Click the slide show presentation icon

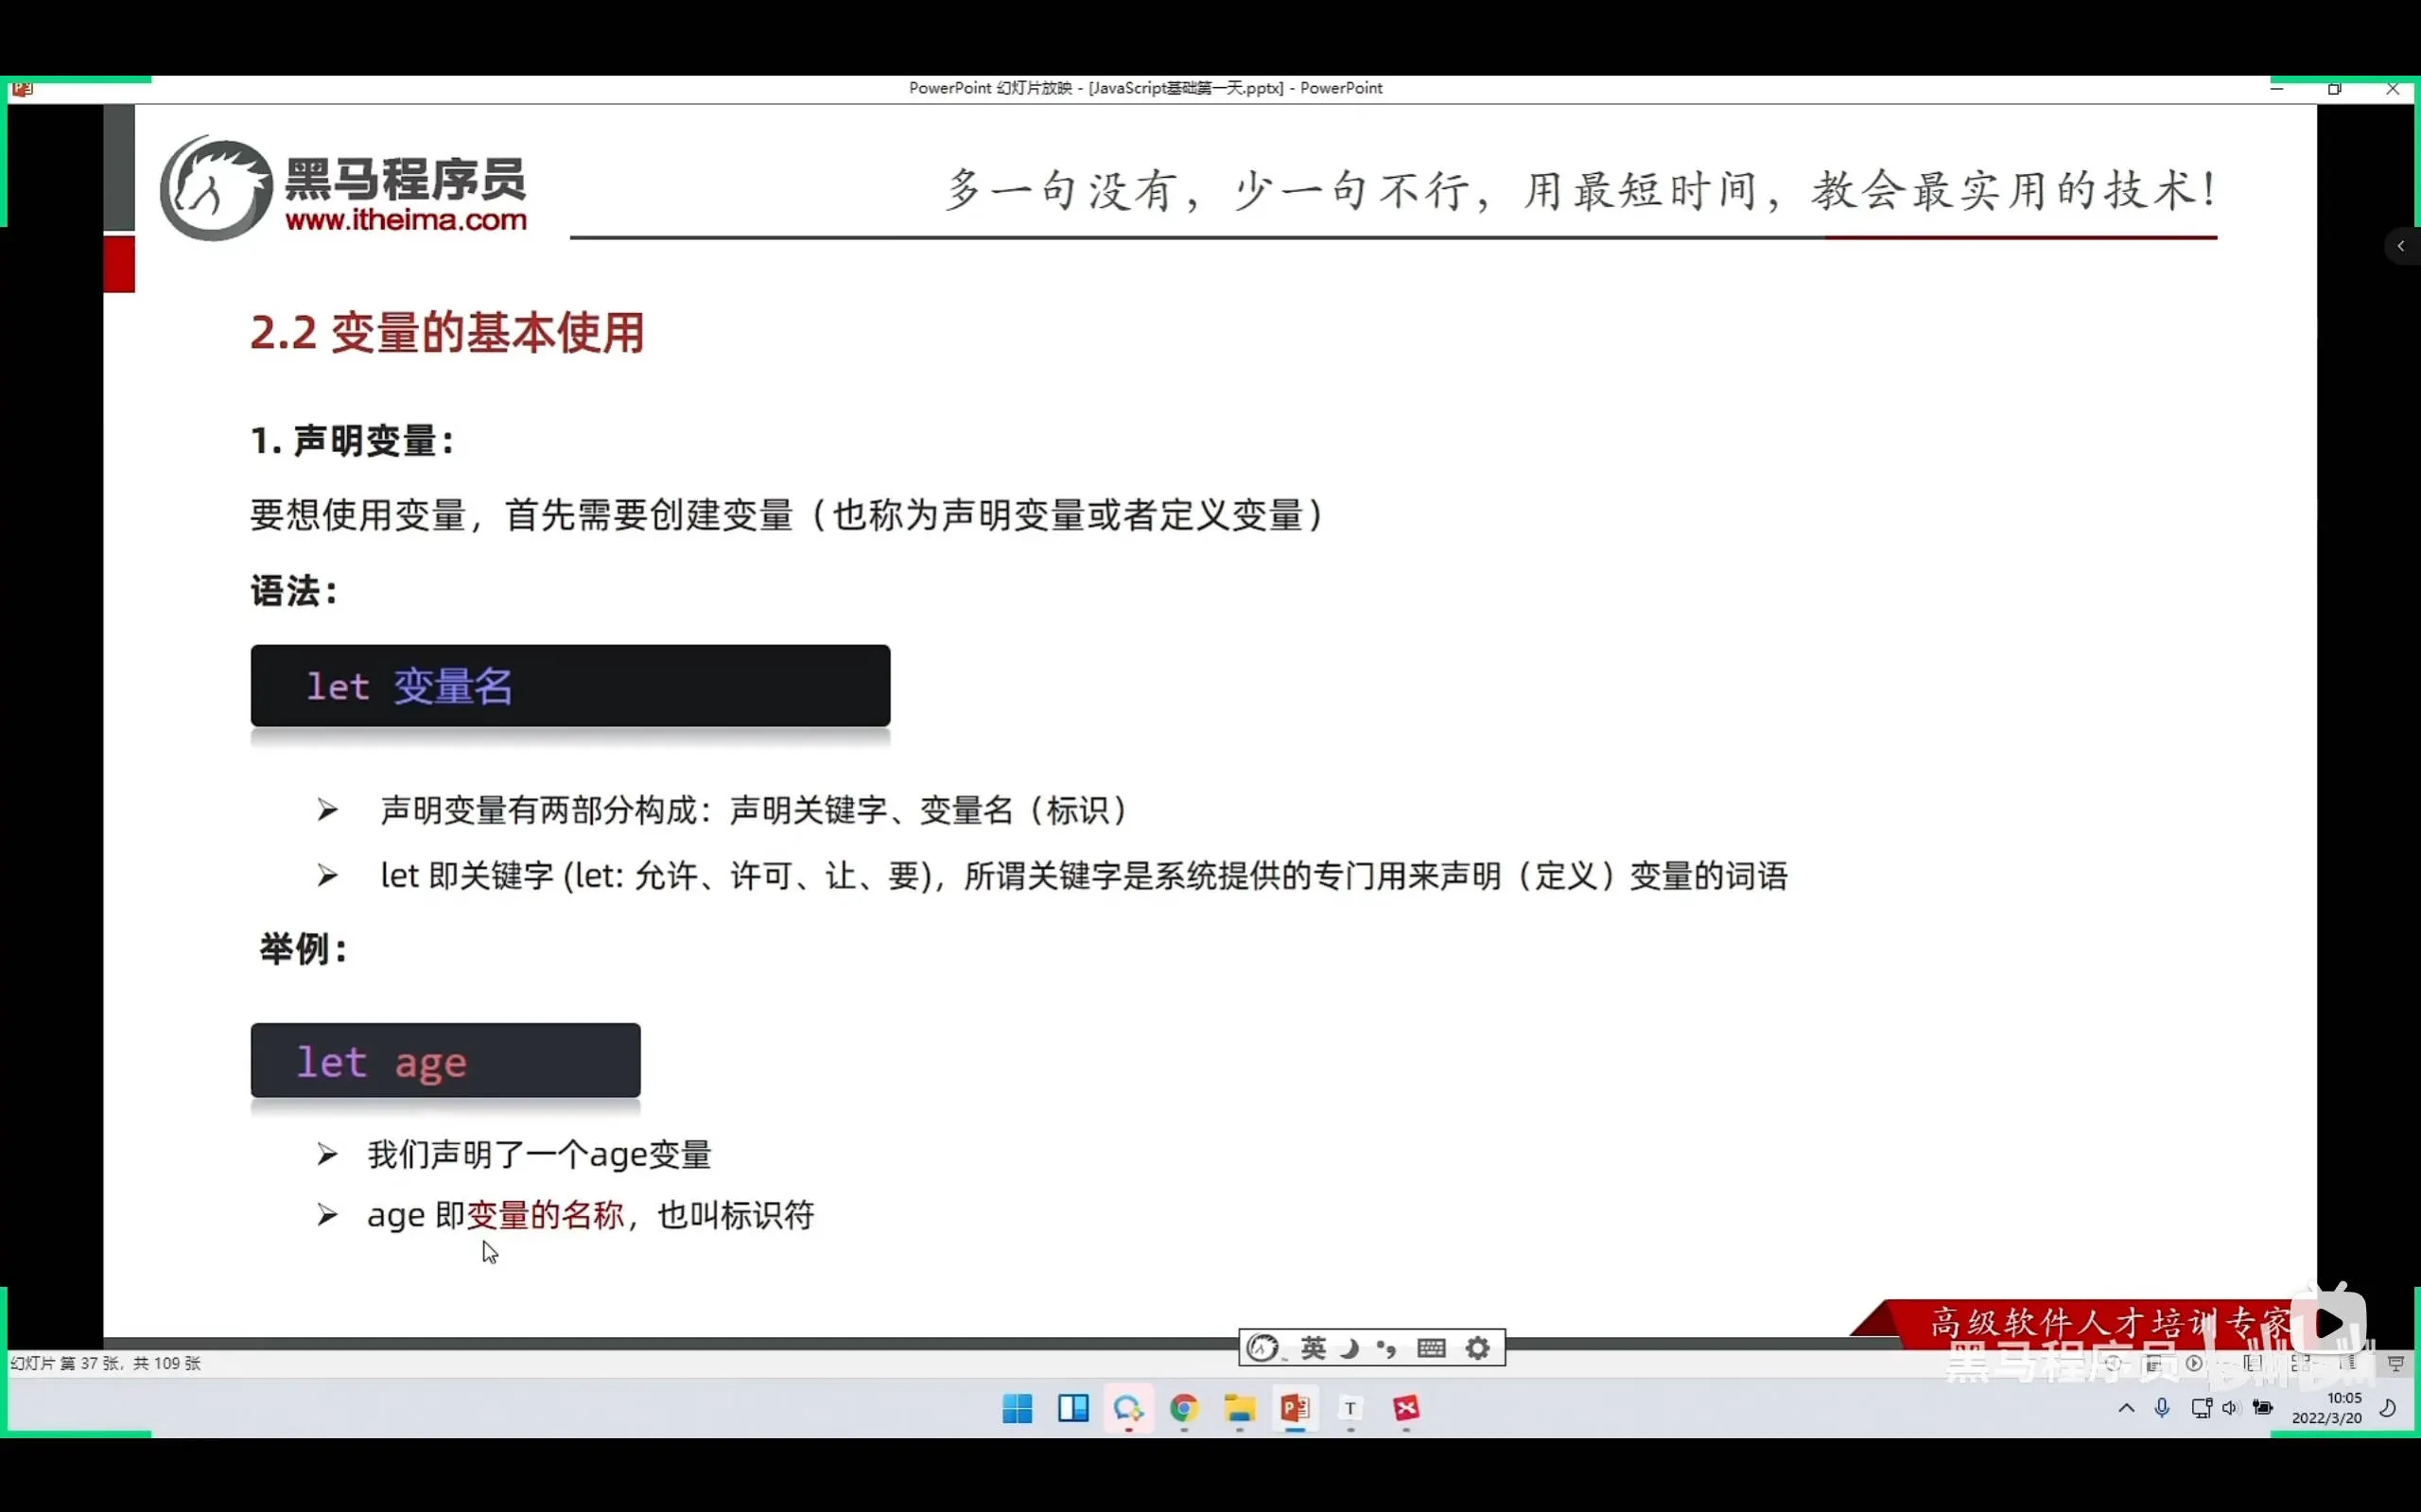click(2395, 1363)
